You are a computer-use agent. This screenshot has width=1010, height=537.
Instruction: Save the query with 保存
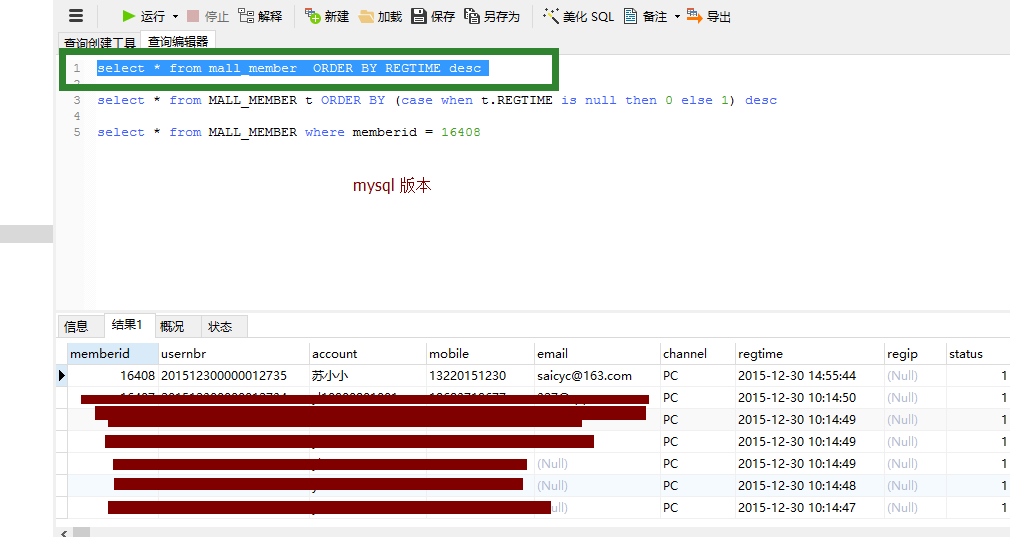click(433, 16)
